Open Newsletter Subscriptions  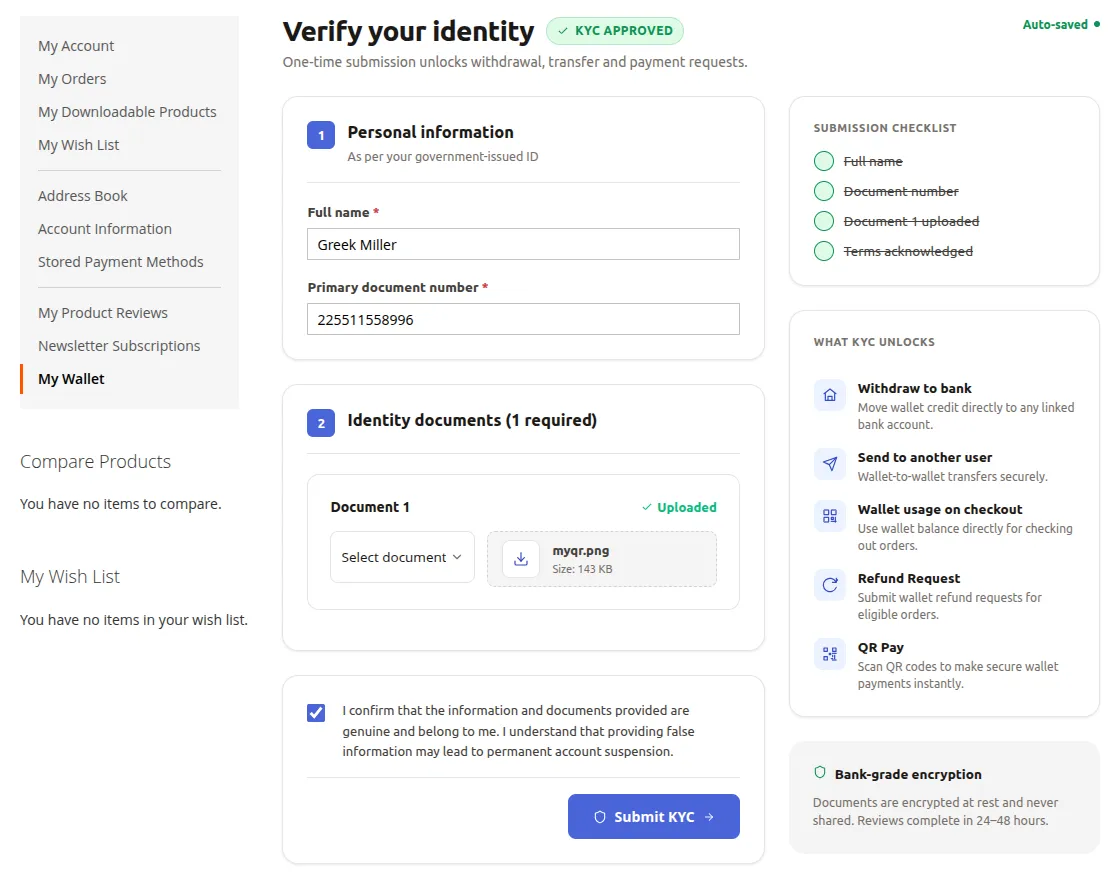coord(119,346)
